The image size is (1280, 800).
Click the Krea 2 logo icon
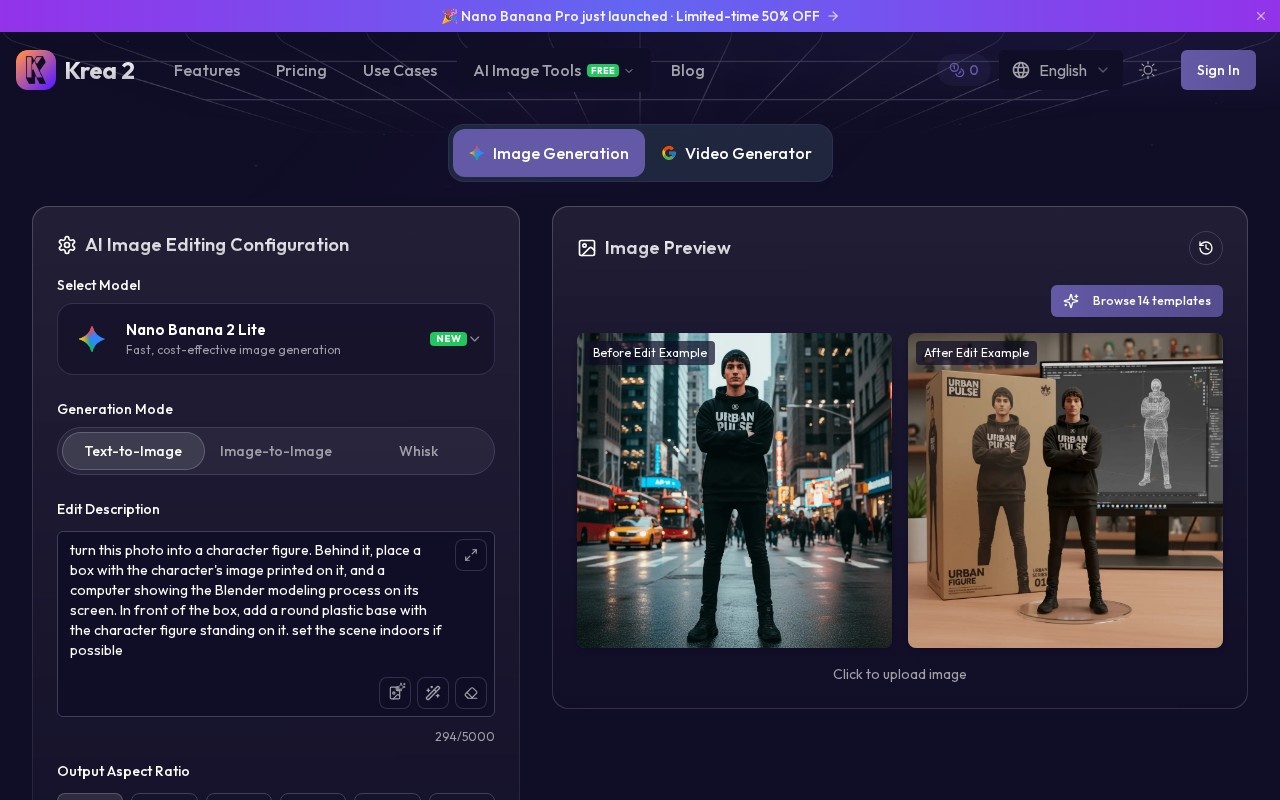click(x=36, y=70)
